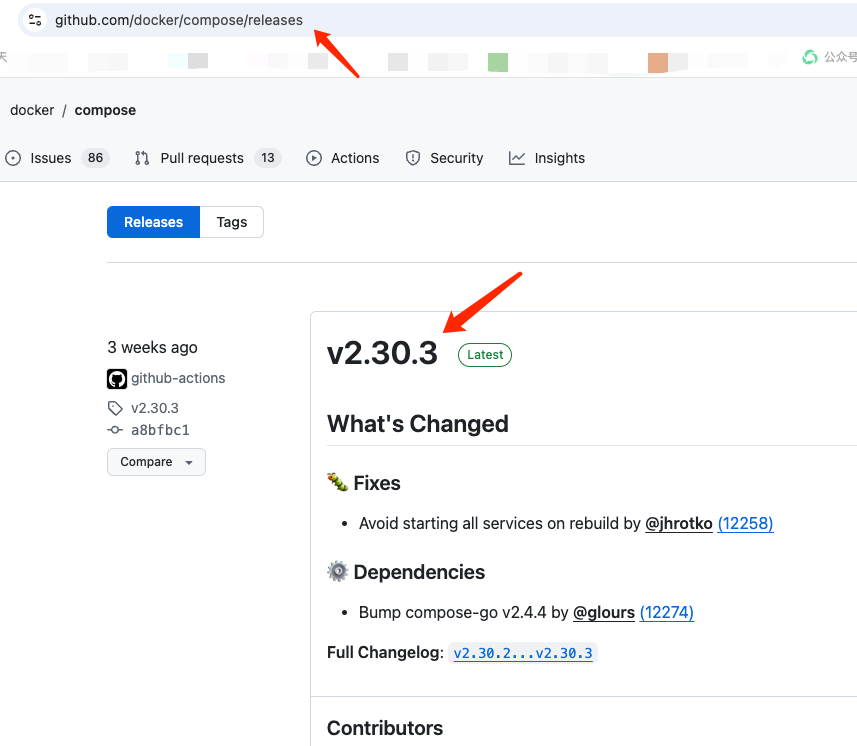
Task: Click the site info icon in address bar
Action: click(x=35, y=20)
